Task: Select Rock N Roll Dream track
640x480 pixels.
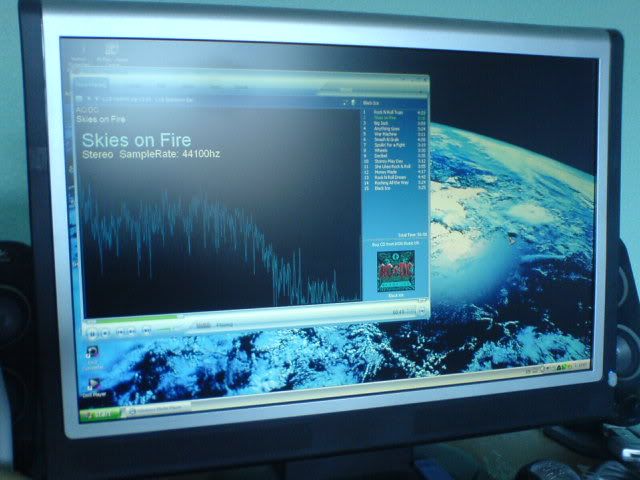Action: [x=394, y=178]
